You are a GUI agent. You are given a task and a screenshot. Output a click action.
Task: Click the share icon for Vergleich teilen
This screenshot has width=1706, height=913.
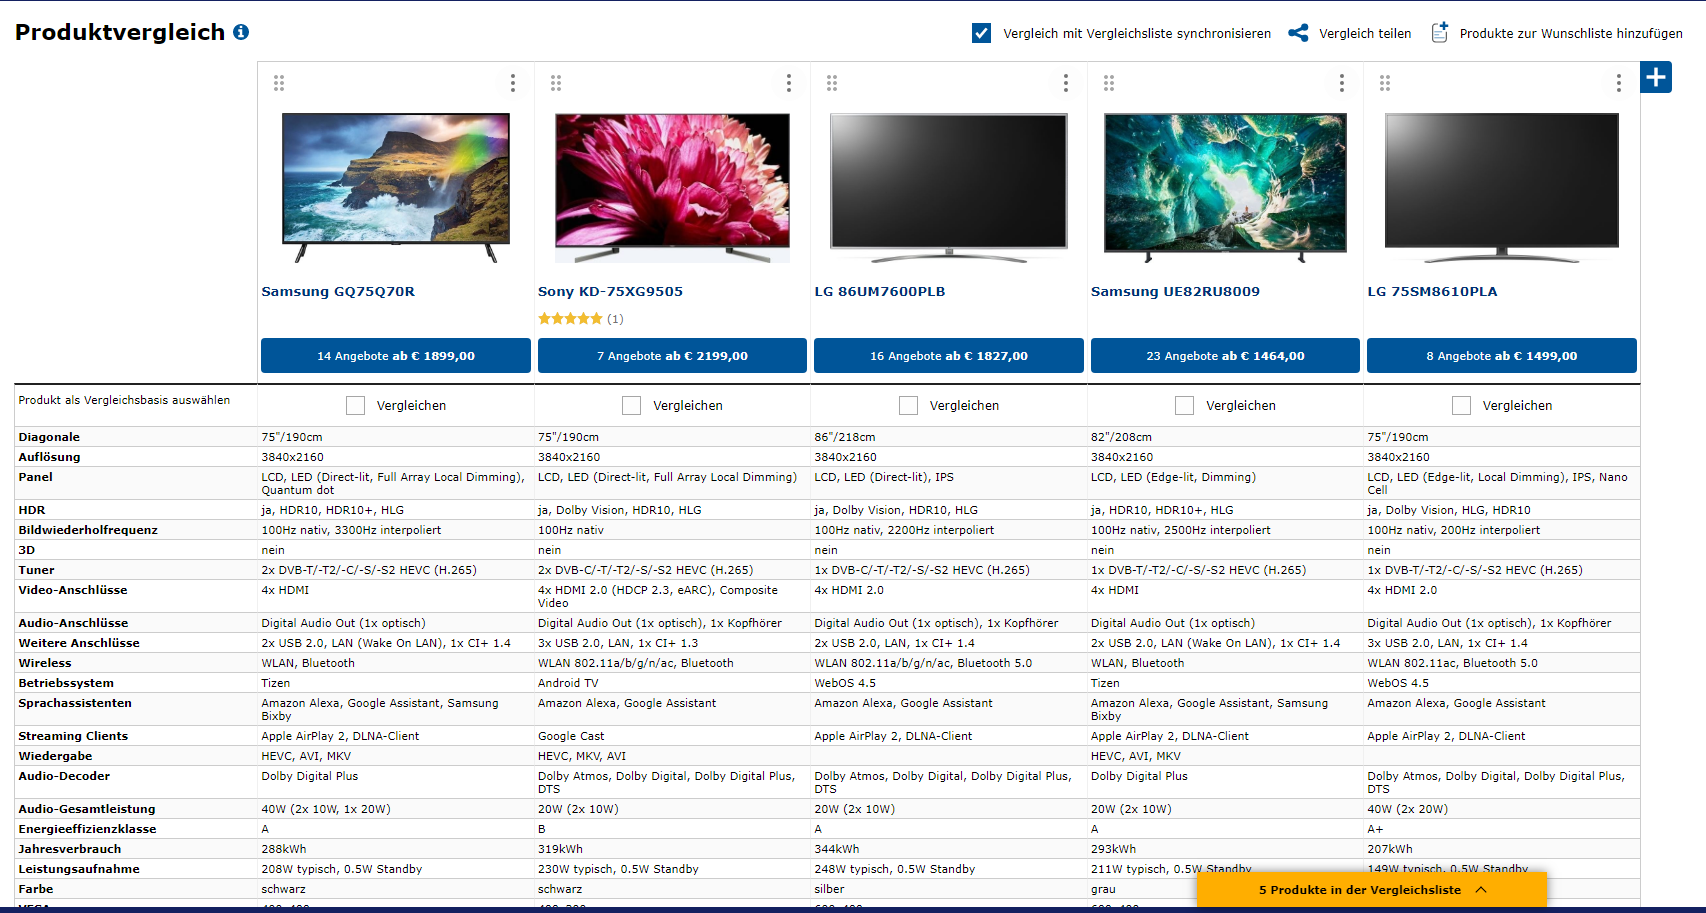coord(1298,33)
